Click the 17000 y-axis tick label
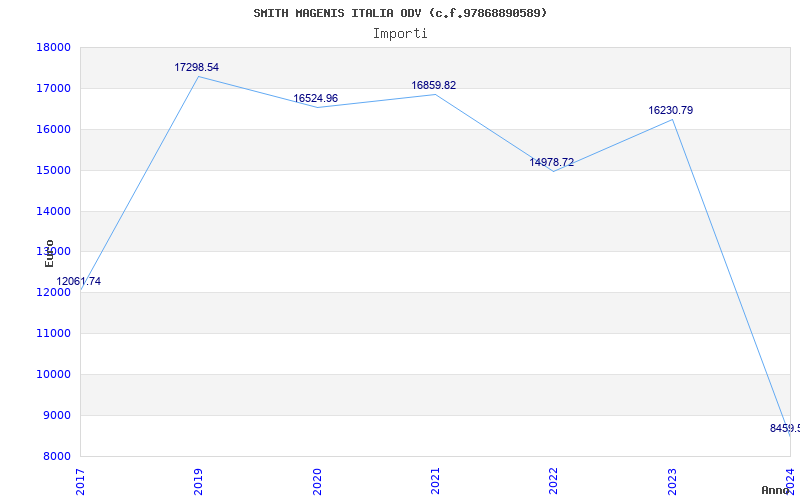800x500 pixels. [x=53, y=88]
